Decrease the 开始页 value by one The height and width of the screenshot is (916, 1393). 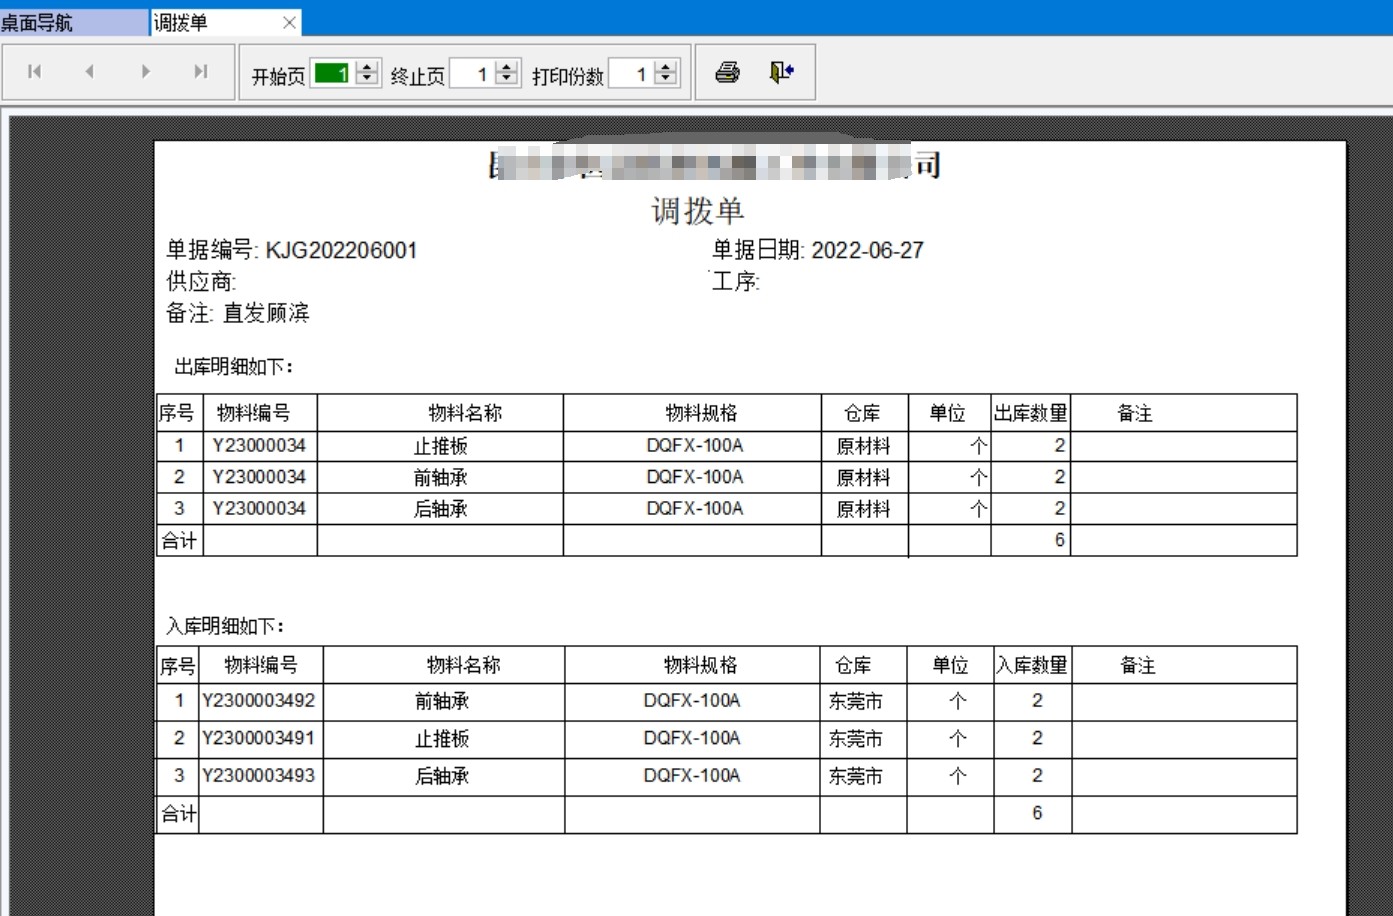point(367,79)
